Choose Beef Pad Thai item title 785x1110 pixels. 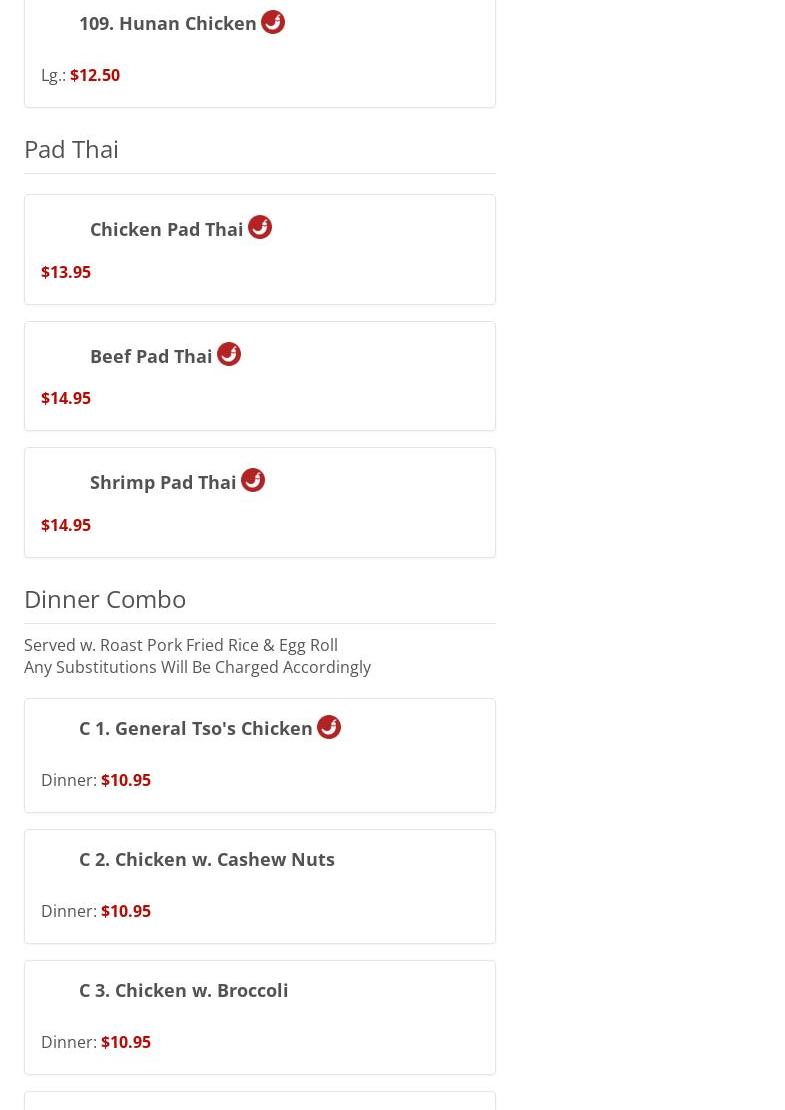pyautogui.click(x=151, y=356)
